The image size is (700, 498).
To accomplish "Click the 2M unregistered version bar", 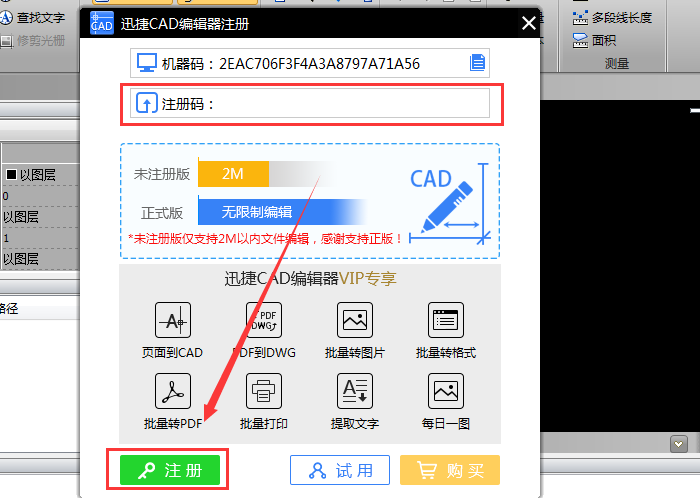I will (x=233, y=174).
